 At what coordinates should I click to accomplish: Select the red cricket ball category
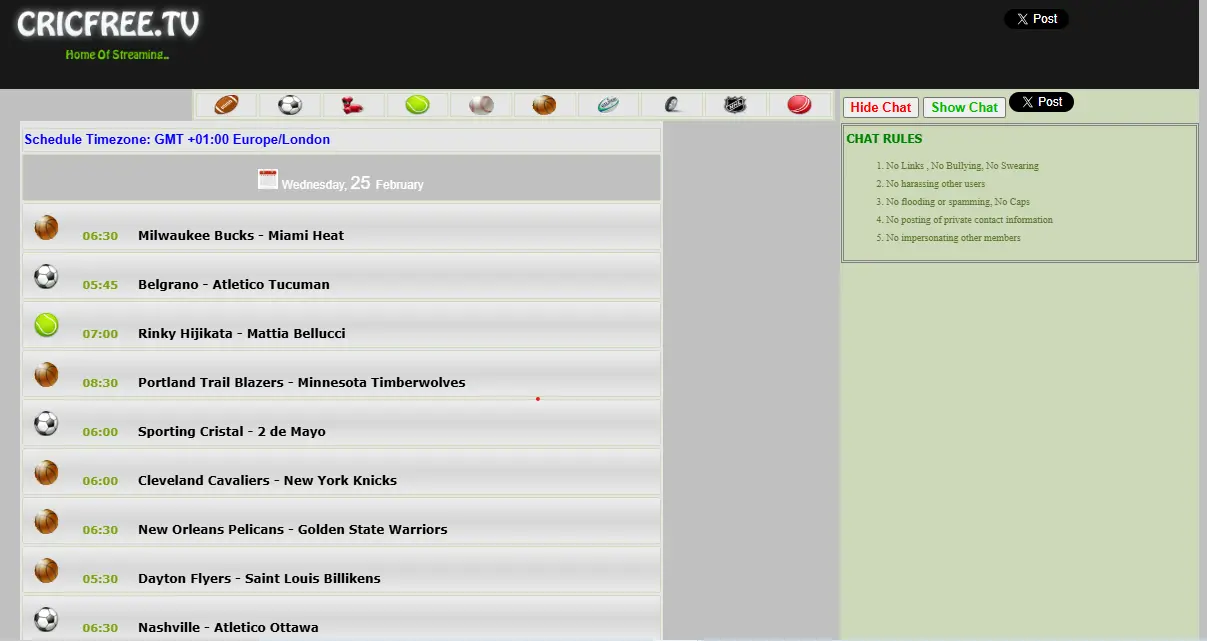tap(799, 105)
